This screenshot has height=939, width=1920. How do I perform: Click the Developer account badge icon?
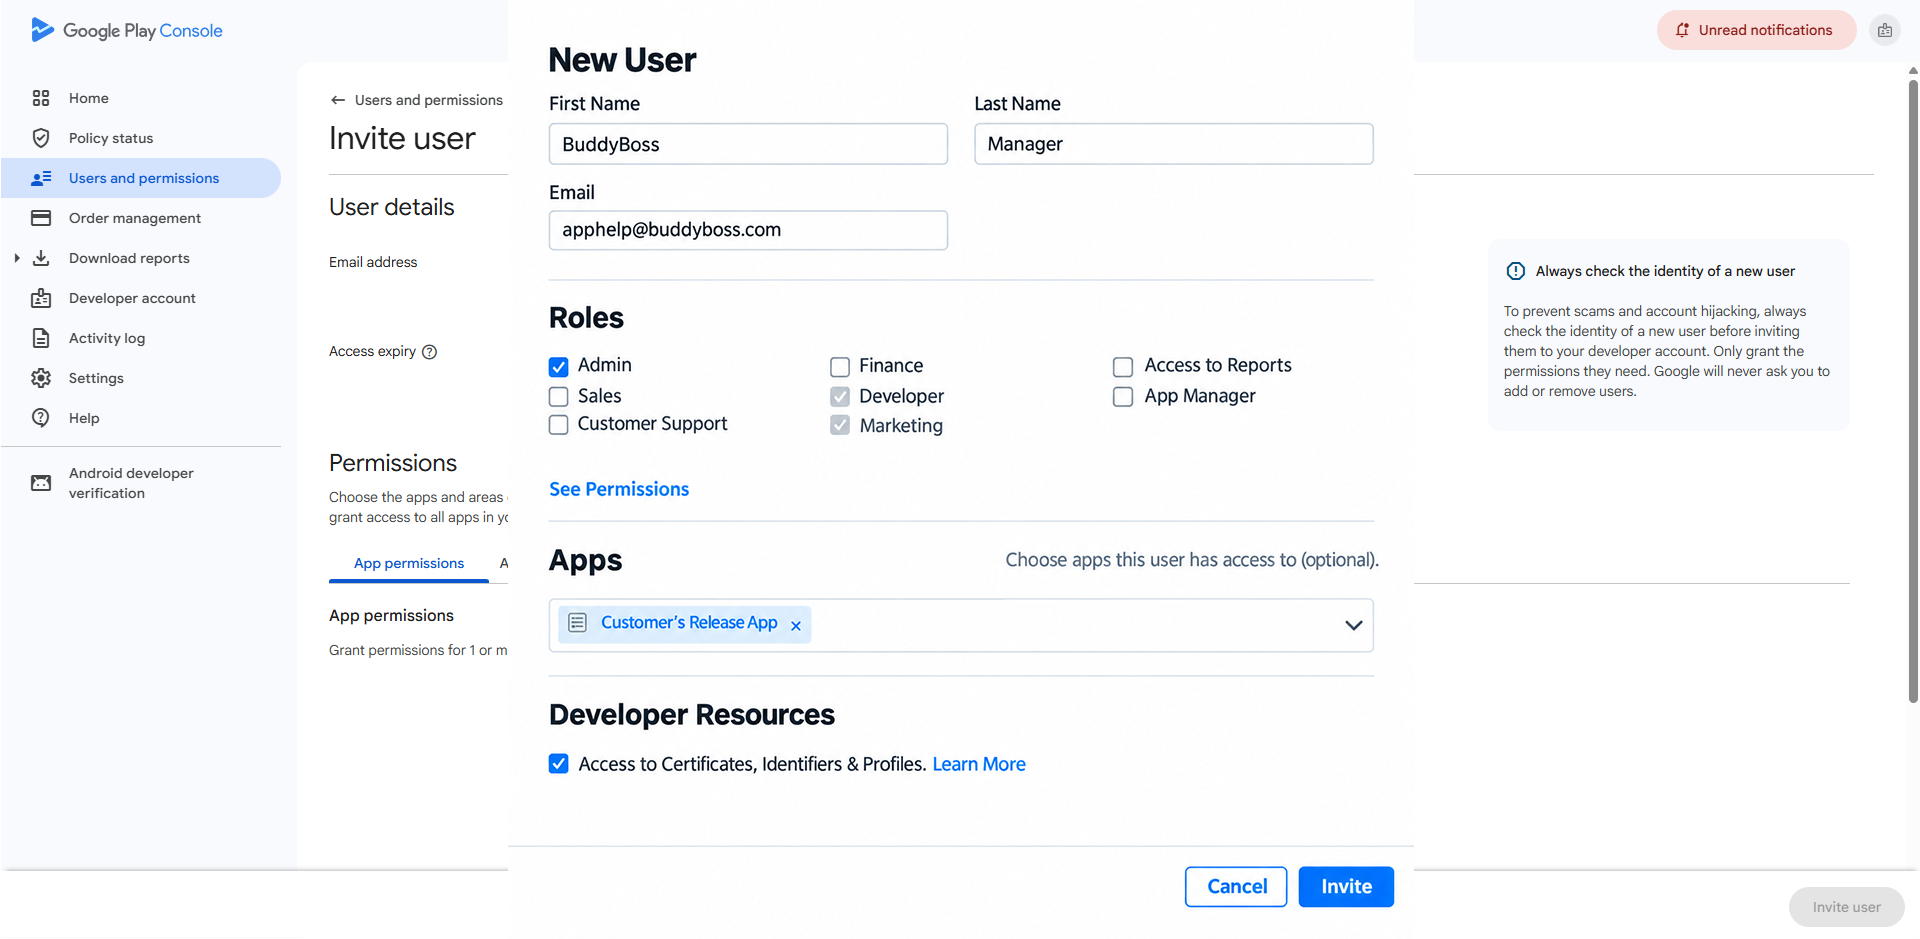coord(41,298)
